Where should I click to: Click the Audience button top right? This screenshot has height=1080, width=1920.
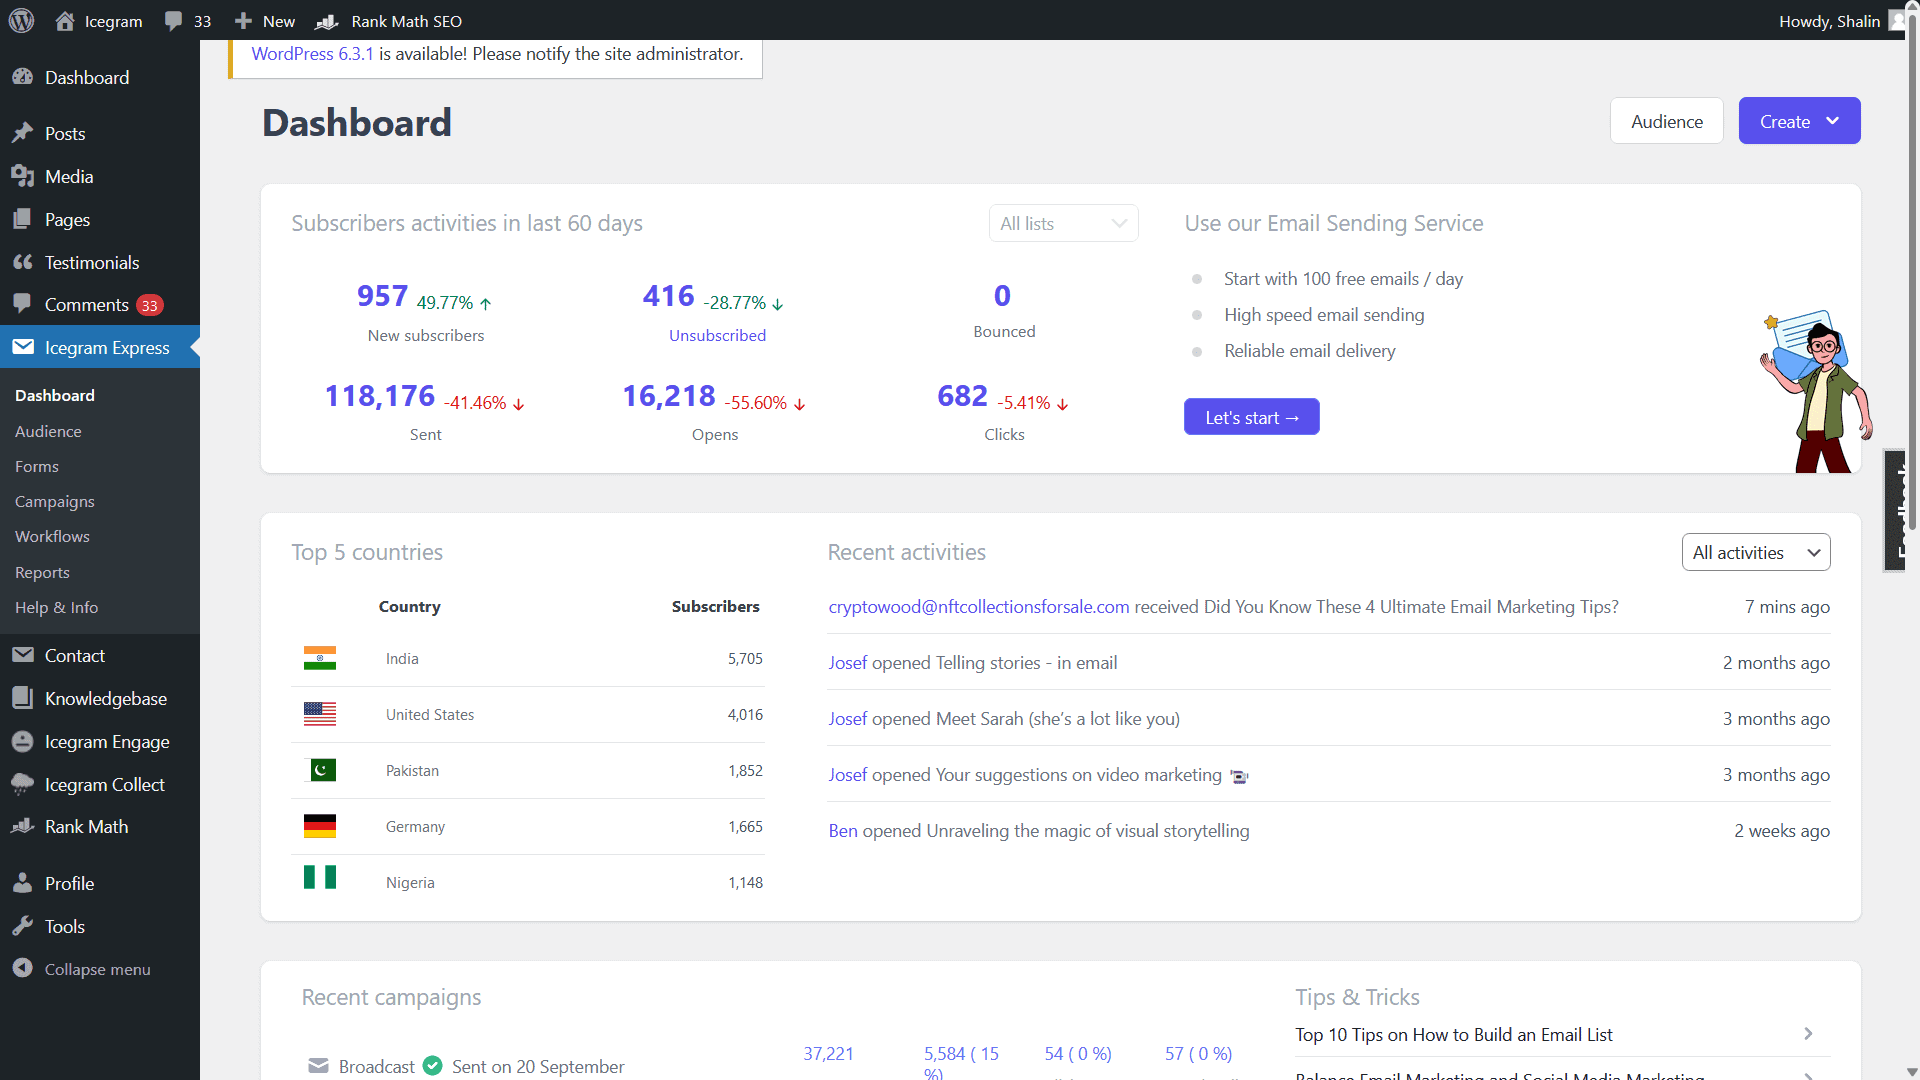point(1667,120)
